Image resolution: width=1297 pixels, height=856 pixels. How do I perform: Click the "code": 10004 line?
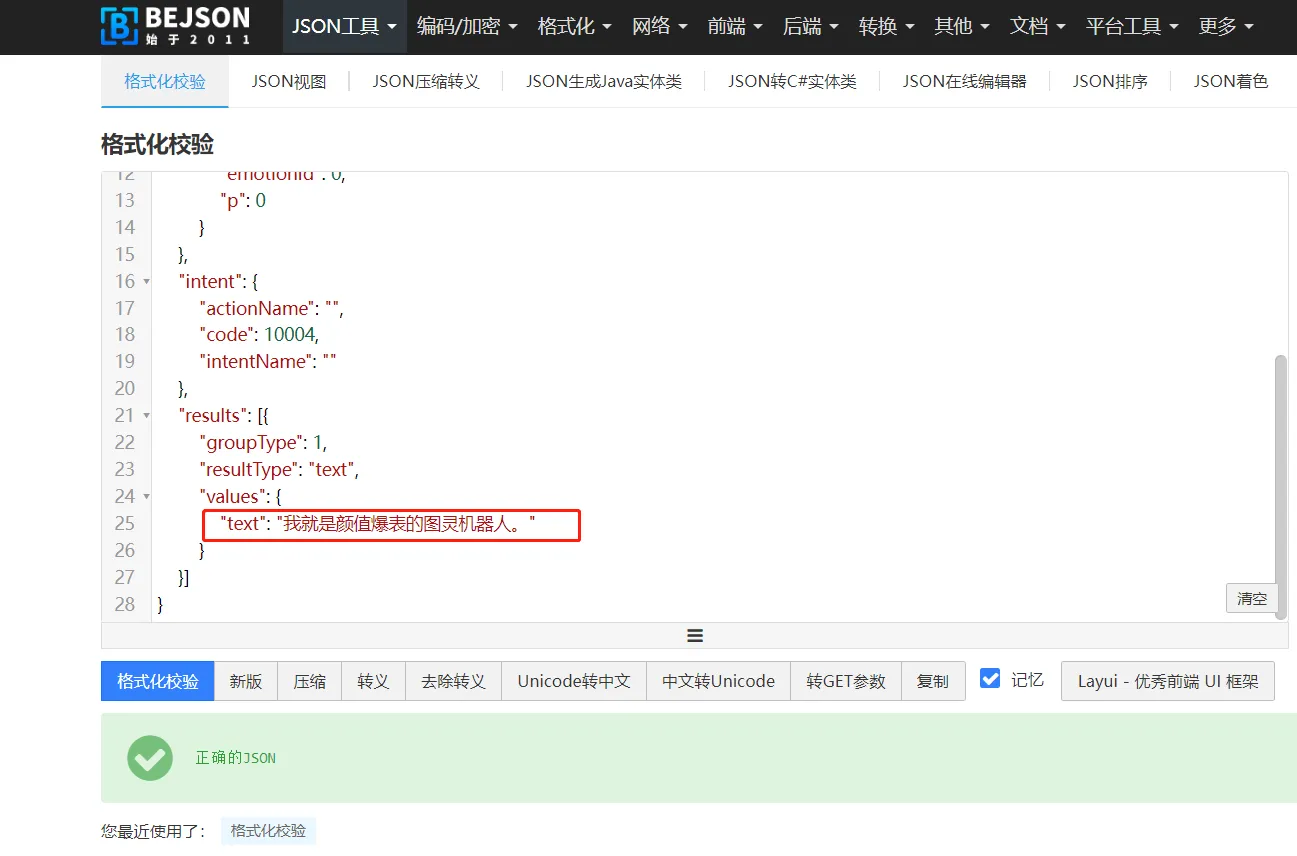pyautogui.click(x=259, y=335)
